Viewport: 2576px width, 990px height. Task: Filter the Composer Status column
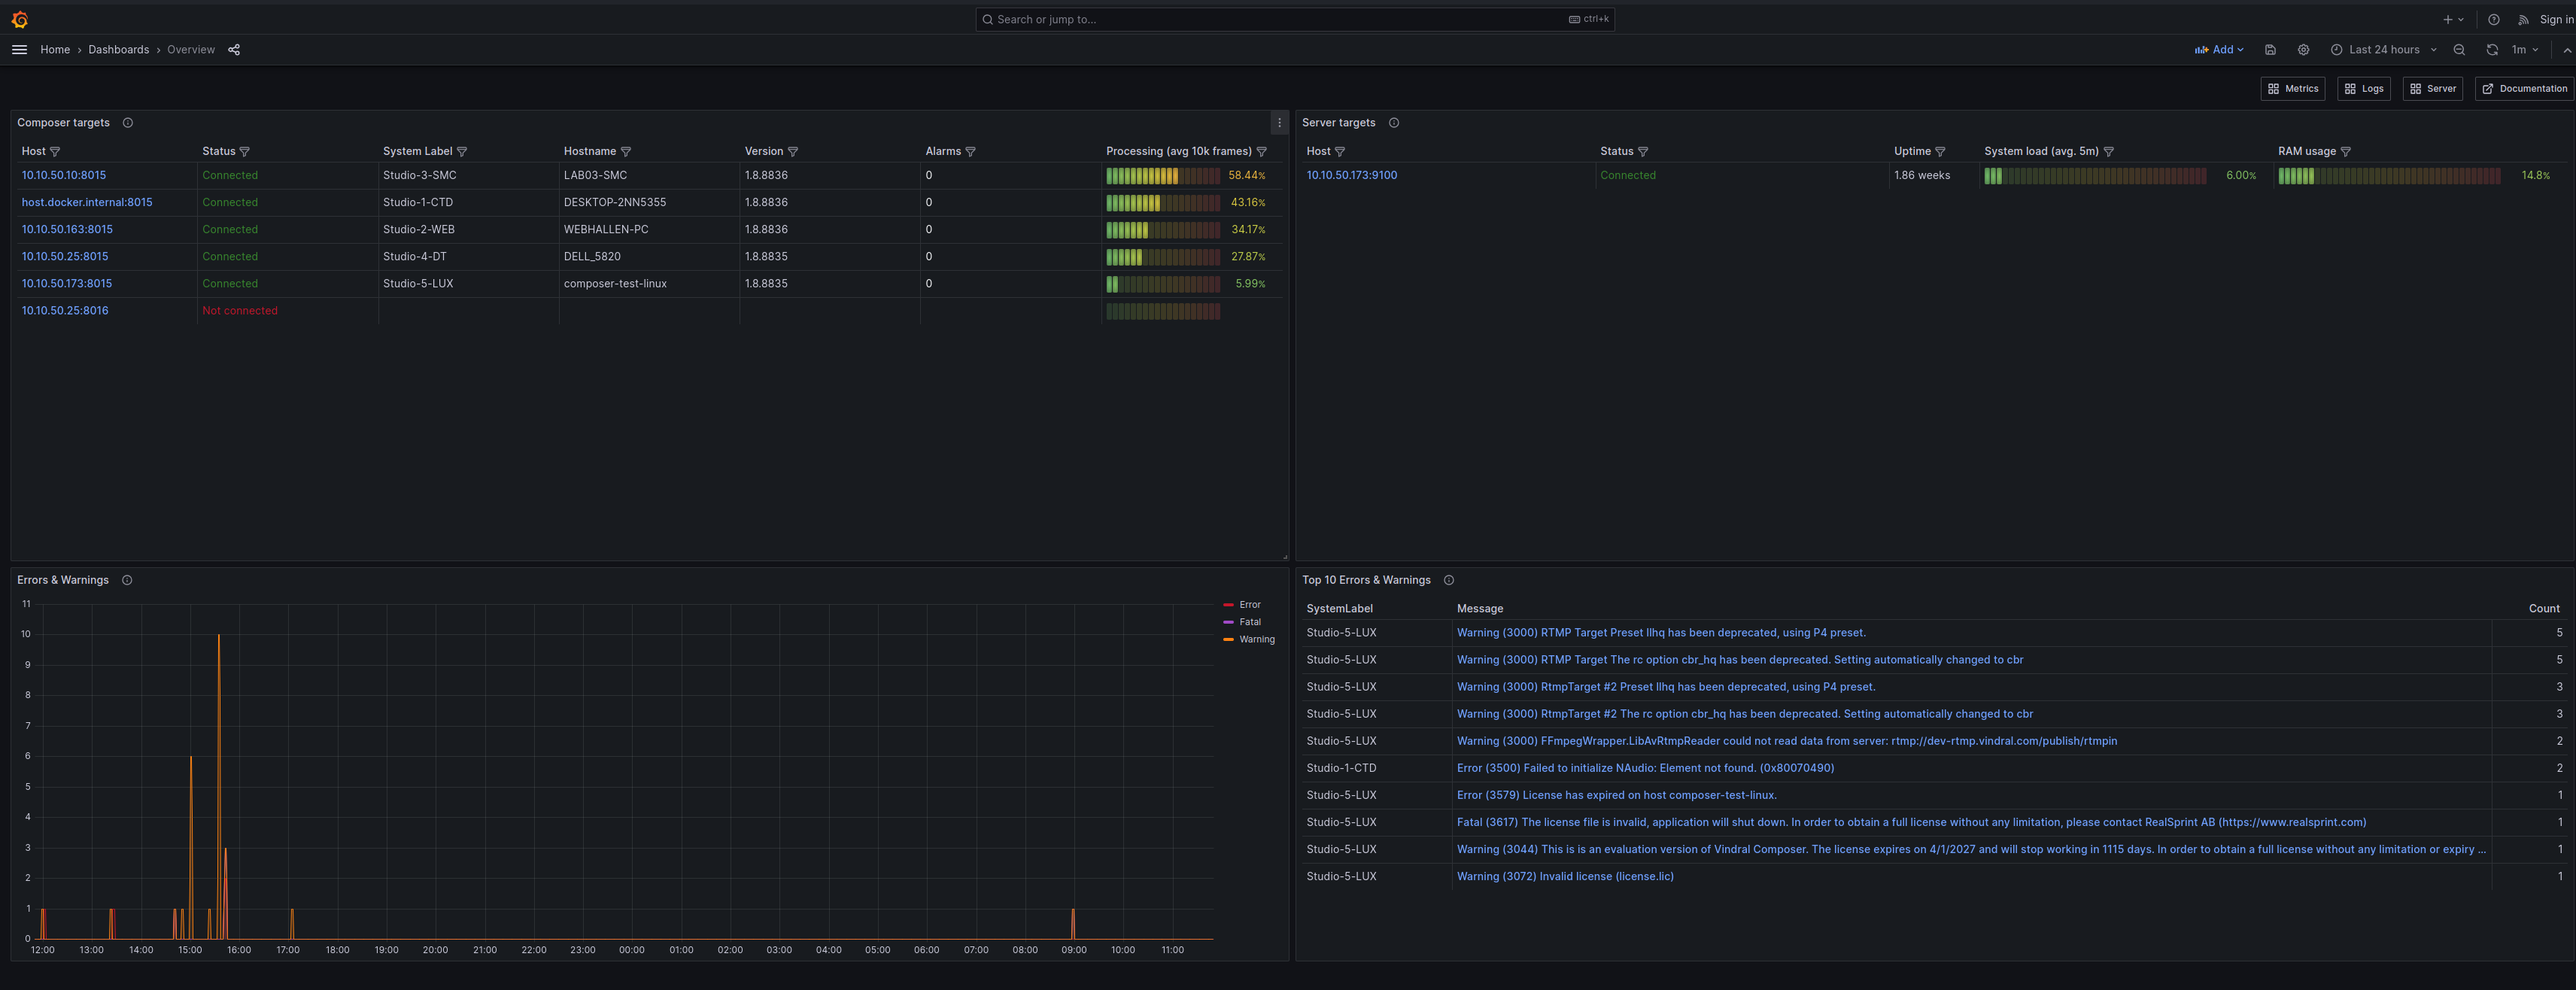coord(245,152)
